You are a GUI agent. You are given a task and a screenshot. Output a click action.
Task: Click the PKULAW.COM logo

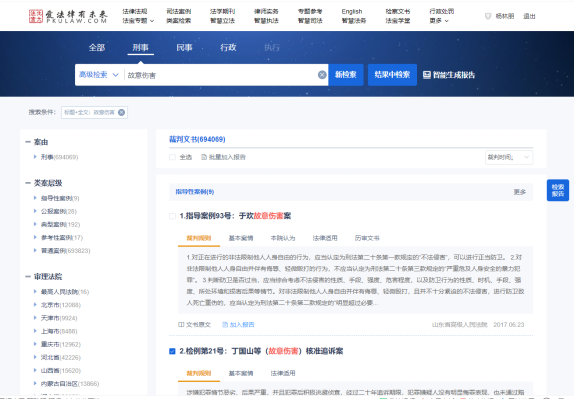68,16
